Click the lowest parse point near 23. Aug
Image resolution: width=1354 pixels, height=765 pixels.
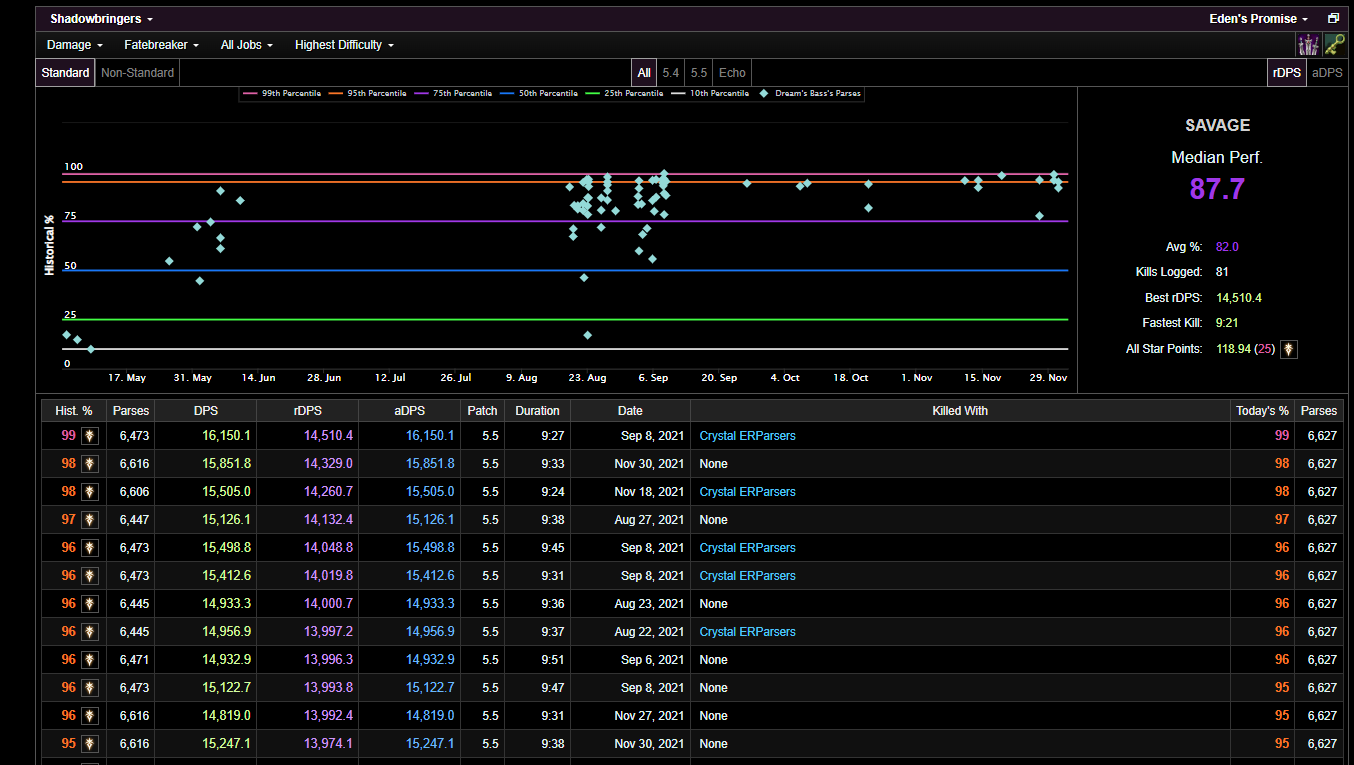click(x=588, y=335)
